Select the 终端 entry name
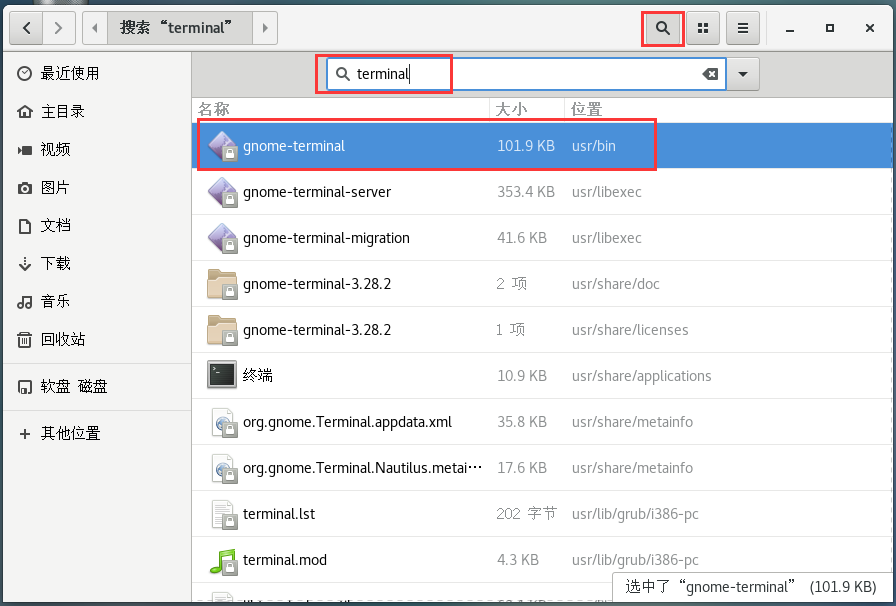Screen dimensions: 896x606 pyautogui.click(x=258, y=376)
